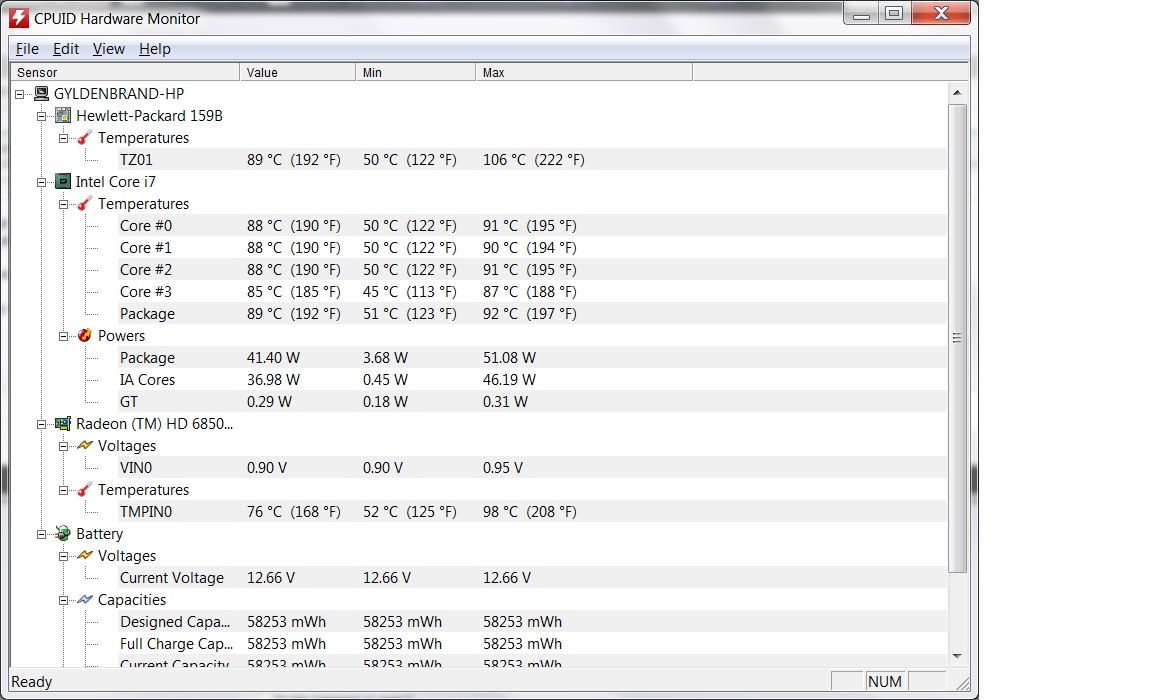Image resolution: width=1152 pixels, height=700 pixels.
Task: Click the 106 °C max value for TZ01
Action: (533, 159)
